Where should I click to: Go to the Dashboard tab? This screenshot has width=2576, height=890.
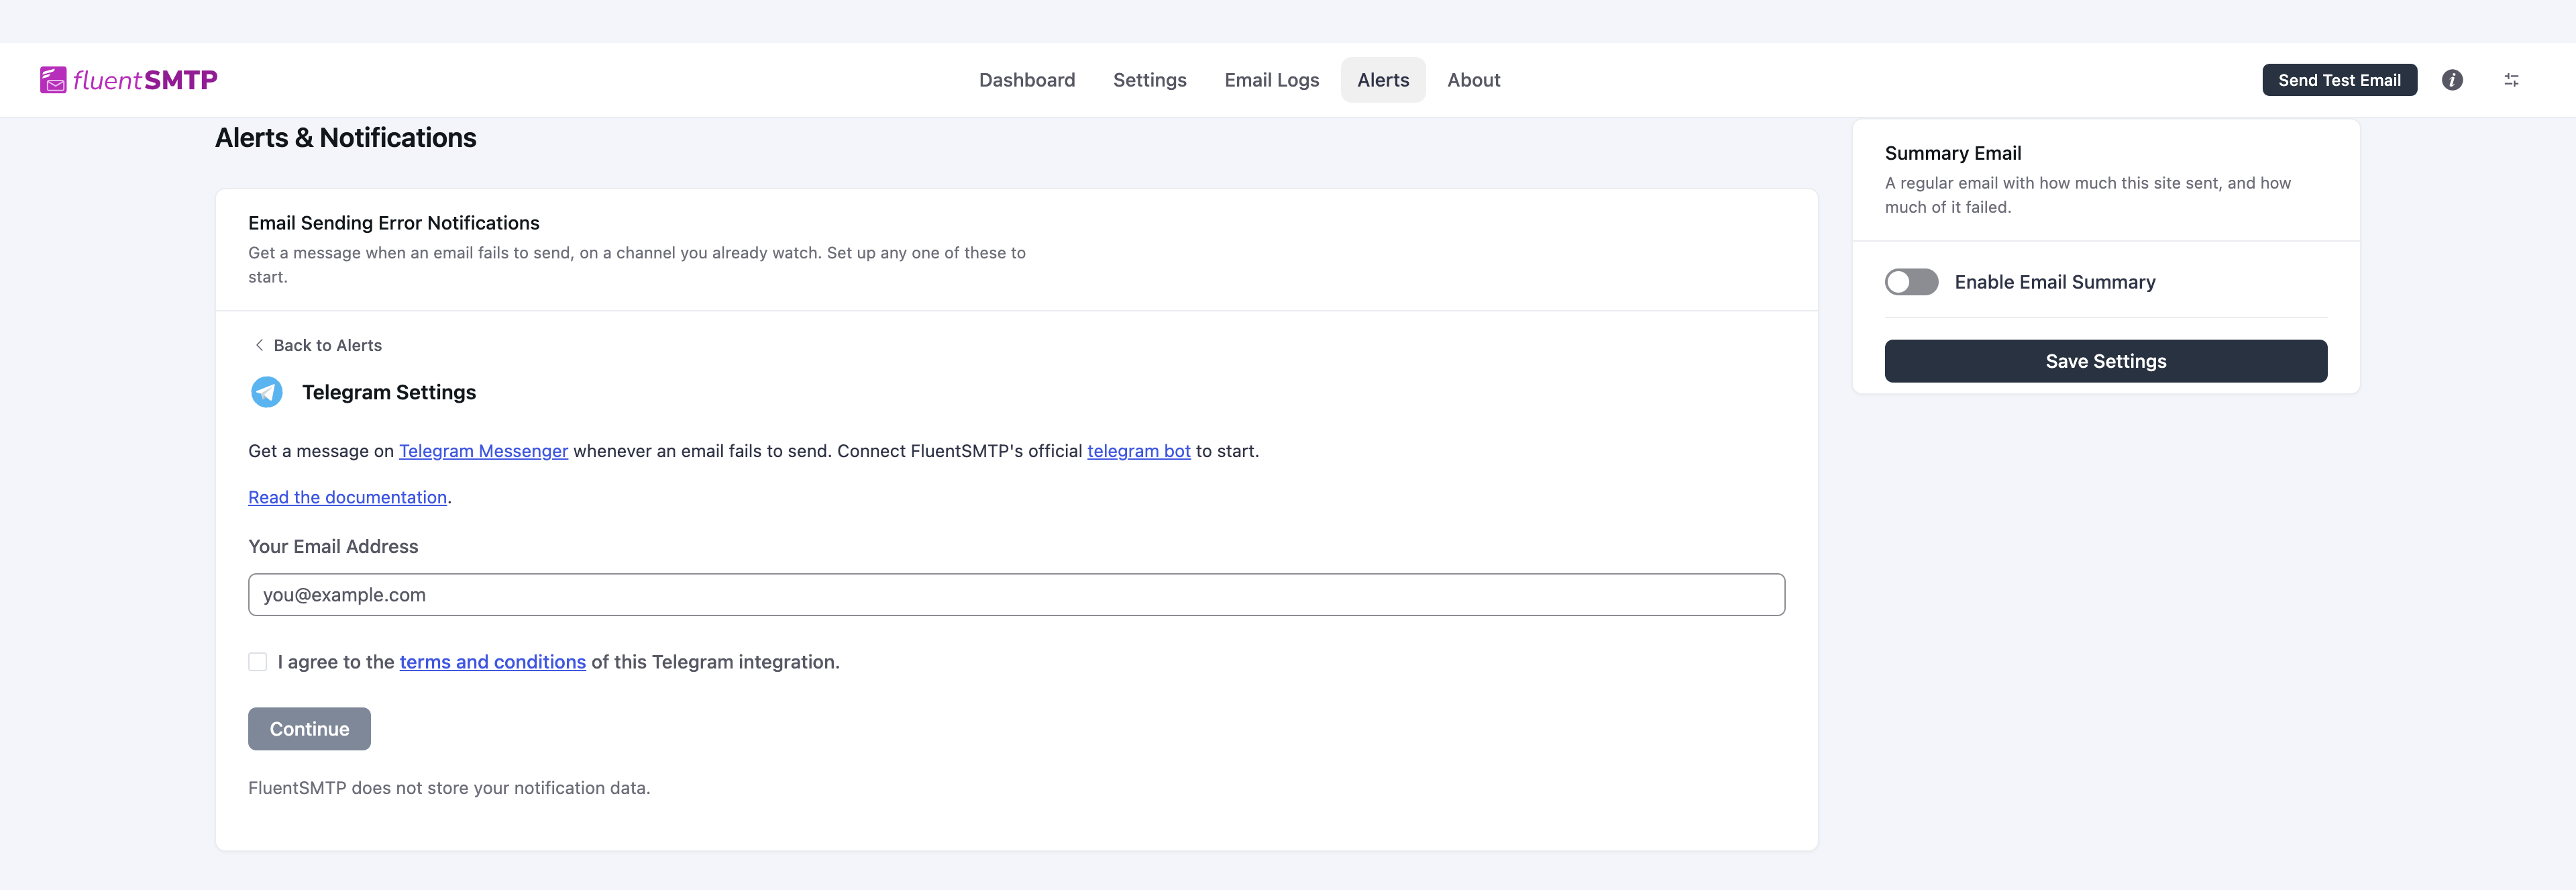[1027, 80]
